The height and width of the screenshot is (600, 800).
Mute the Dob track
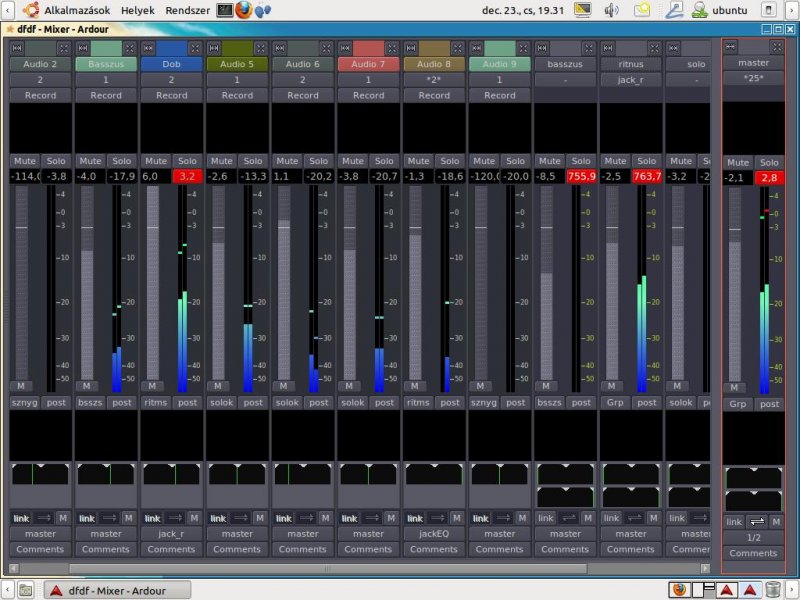pyautogui.click(x=156, y=161)
